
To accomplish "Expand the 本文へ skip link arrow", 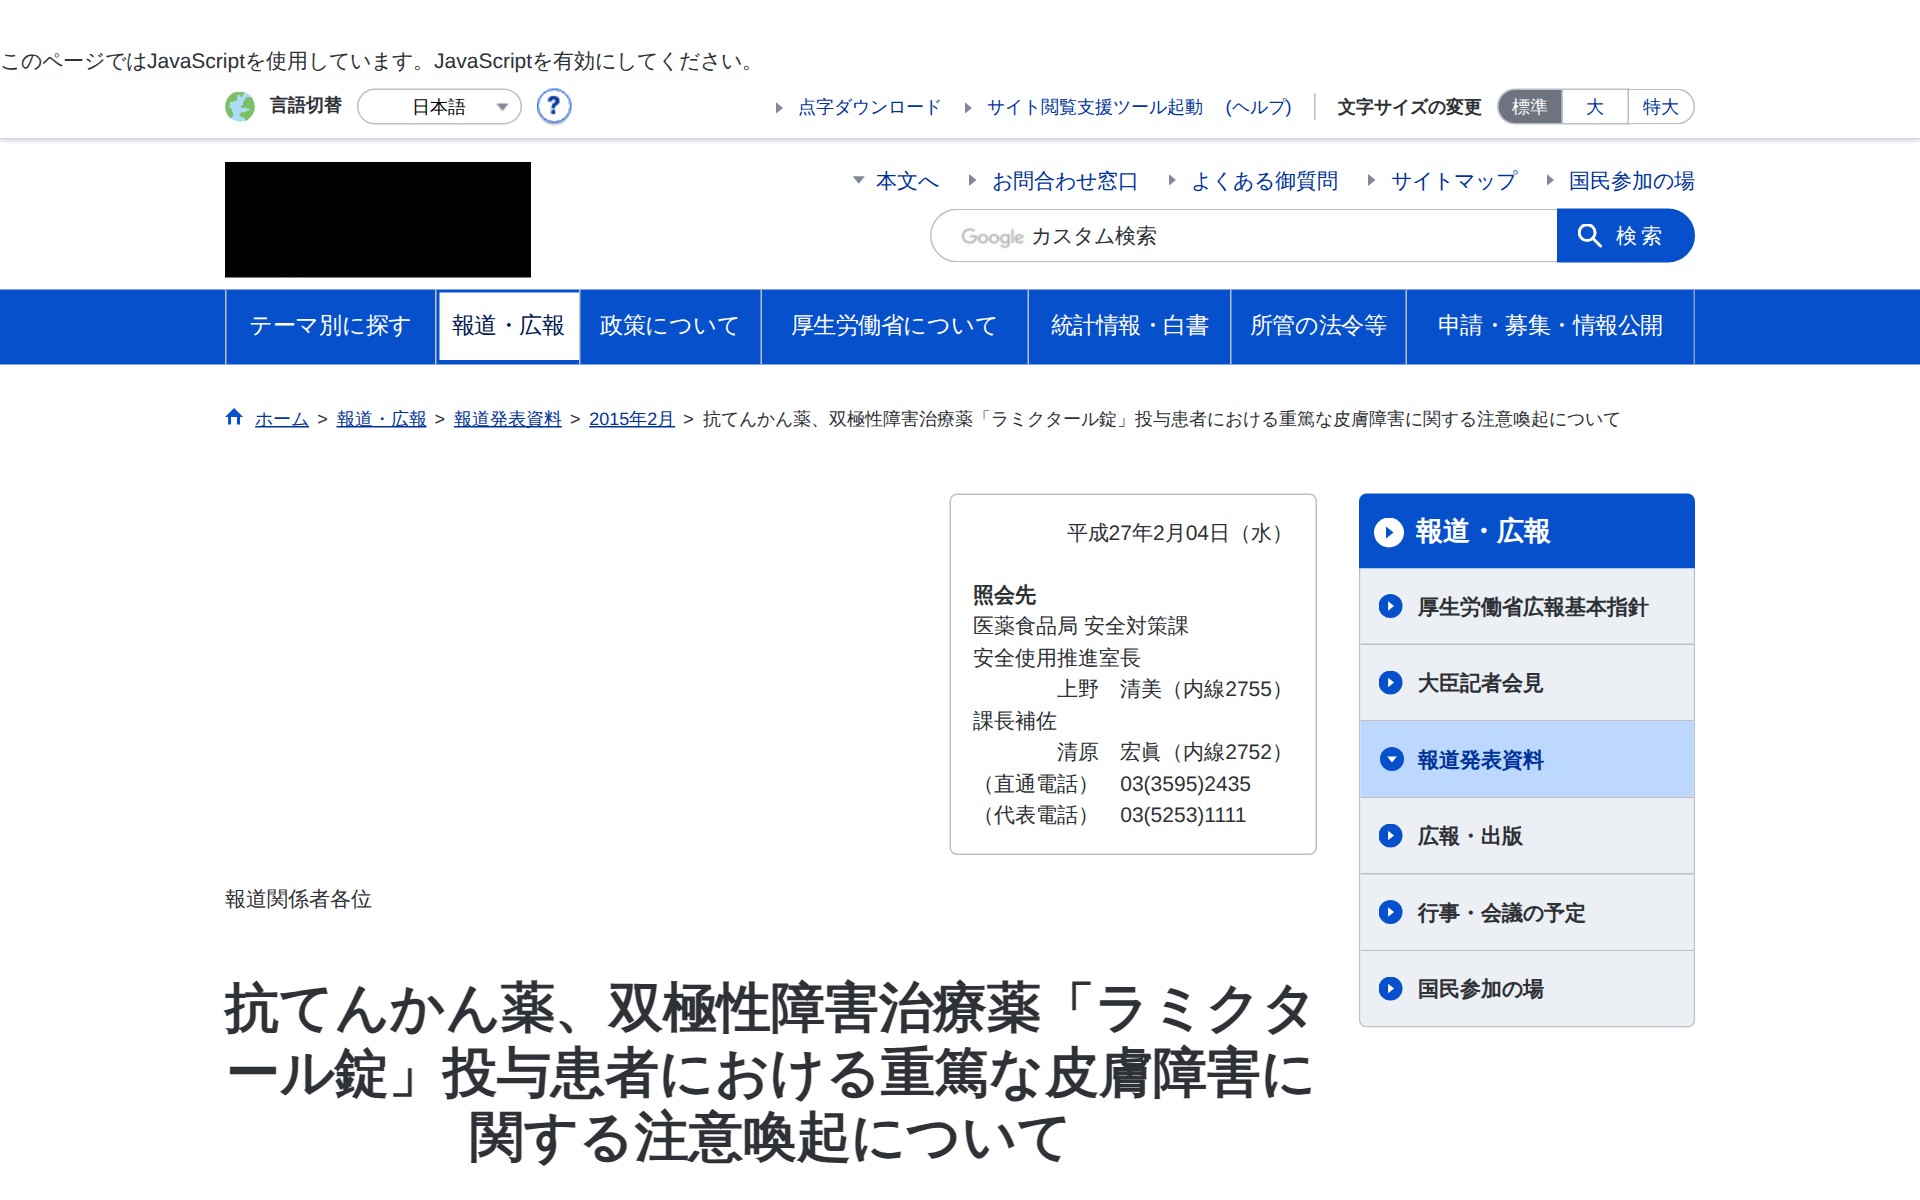I will (858, 181).
